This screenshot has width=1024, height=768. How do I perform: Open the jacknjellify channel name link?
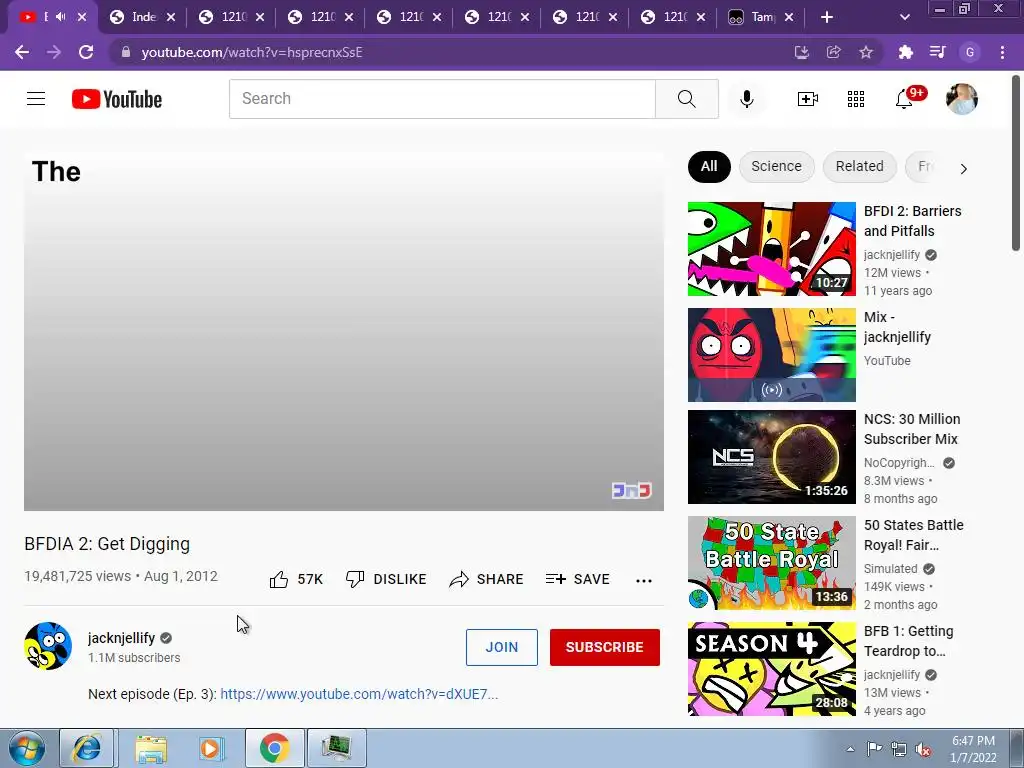click(121, 638)
